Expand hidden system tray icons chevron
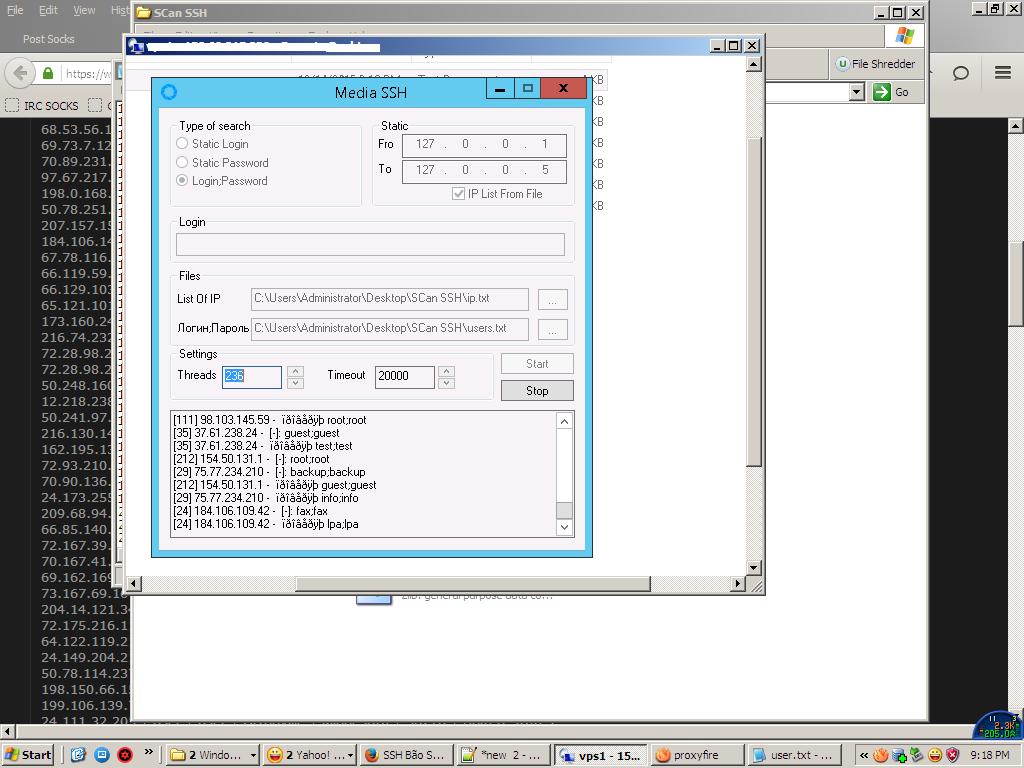The width and height of the screenshot is (1024, 768). pos(863,756)
